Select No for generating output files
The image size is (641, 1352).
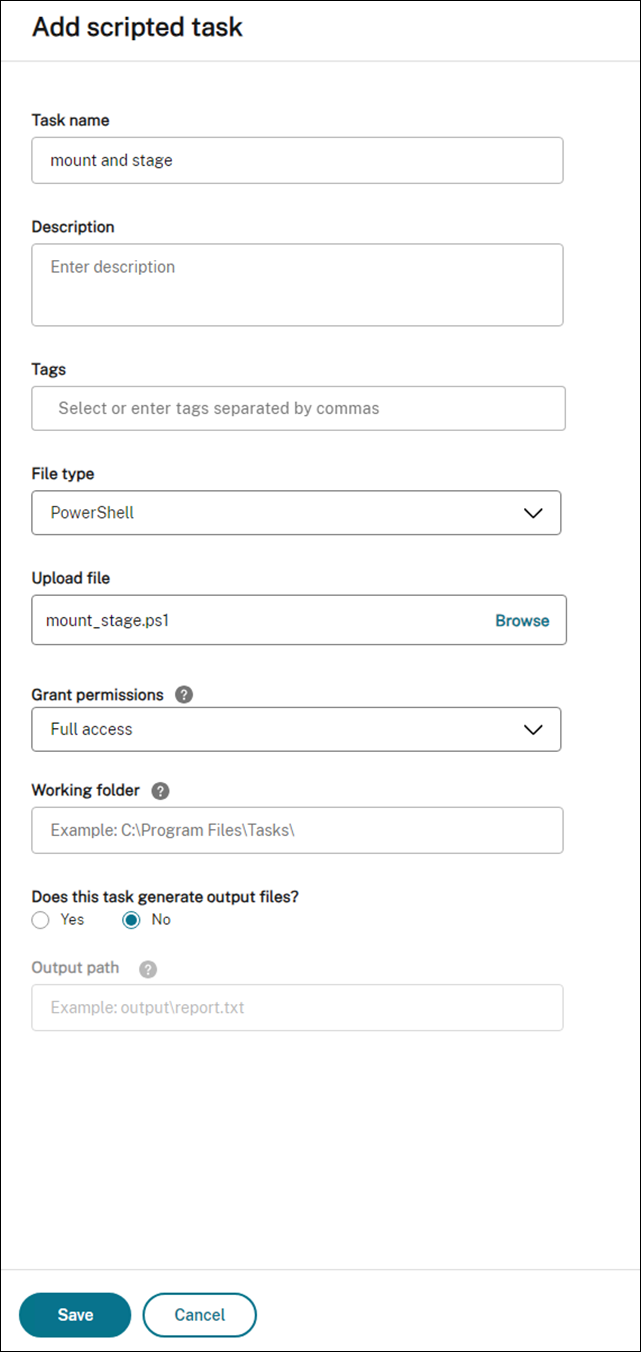131,920
